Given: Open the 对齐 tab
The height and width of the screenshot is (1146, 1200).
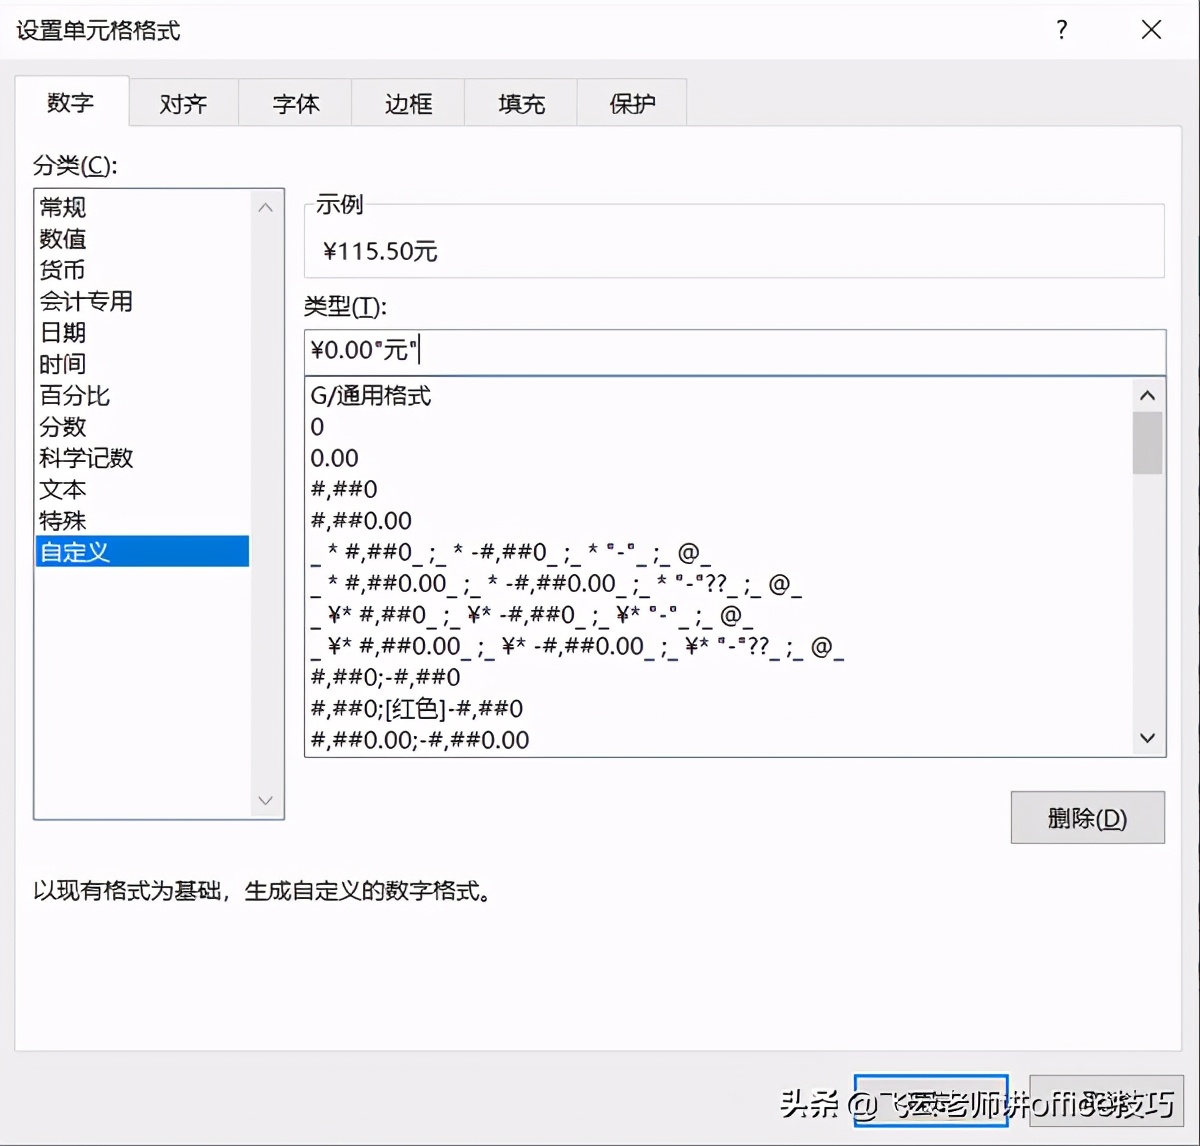Looking at the screenshot, I should coord(184,103).
